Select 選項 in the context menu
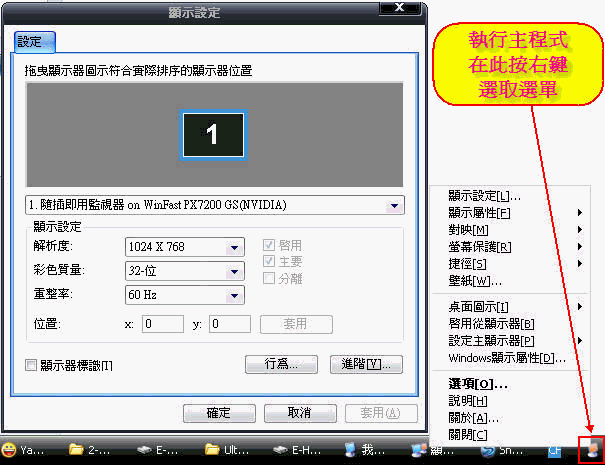The image size is (605, 465). (478, 383)
